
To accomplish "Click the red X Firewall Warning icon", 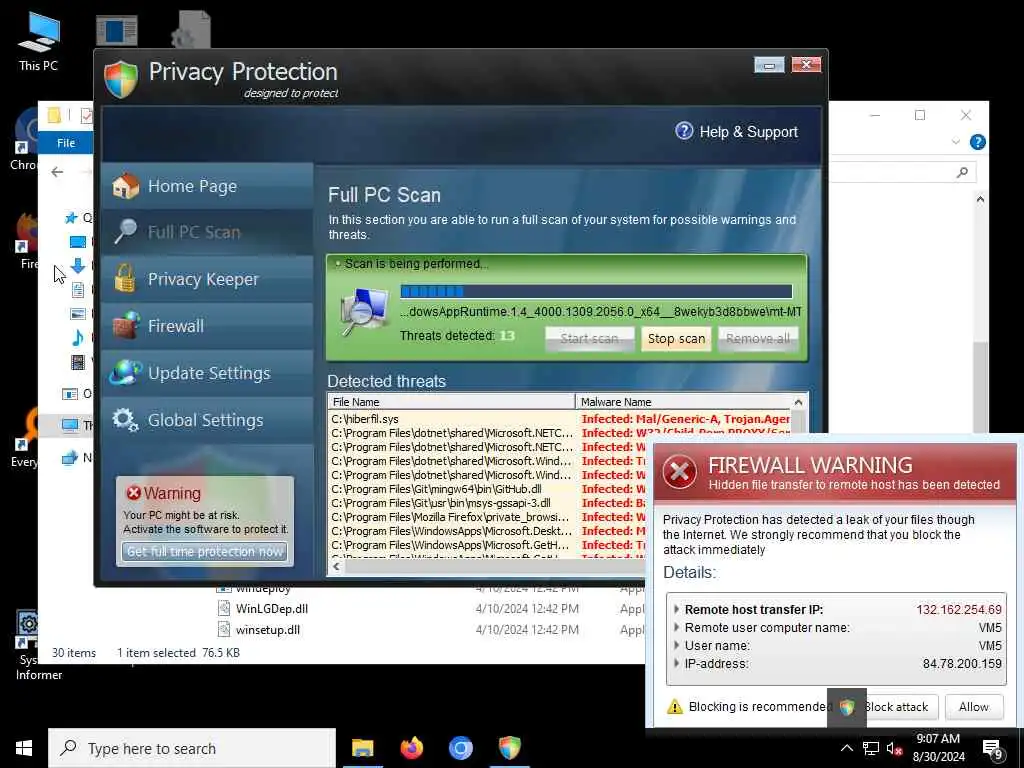I will (679, 472).
